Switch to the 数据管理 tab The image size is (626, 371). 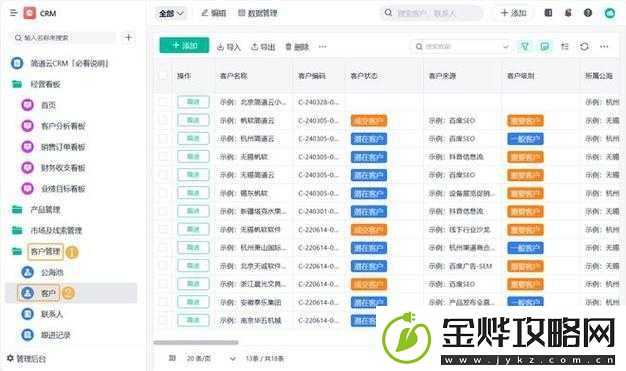(x=258, y=13)
